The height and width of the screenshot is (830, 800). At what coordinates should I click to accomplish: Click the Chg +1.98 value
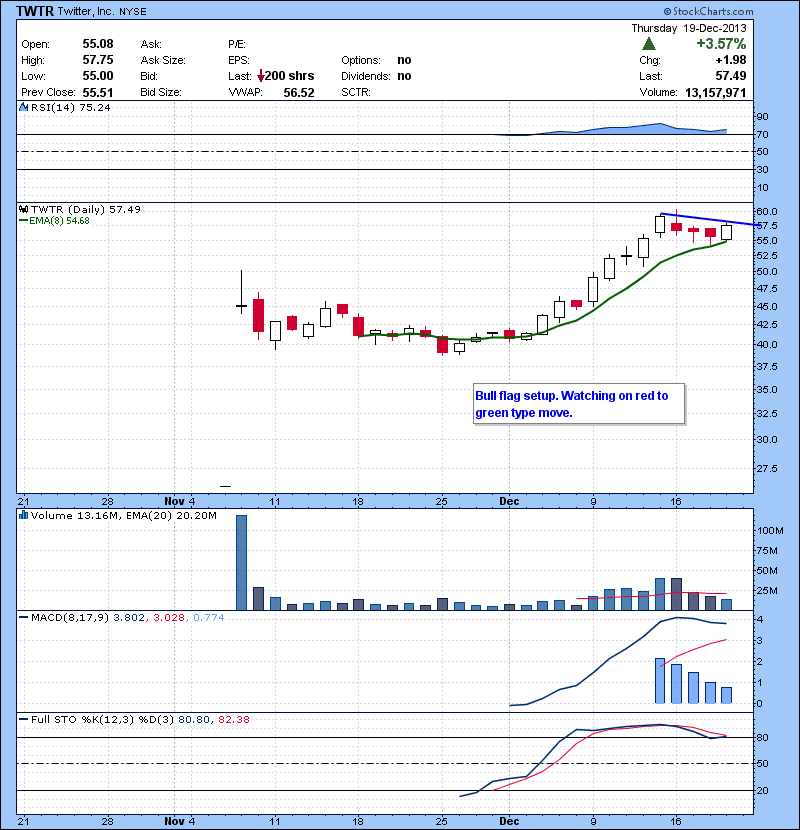(731, 60)
